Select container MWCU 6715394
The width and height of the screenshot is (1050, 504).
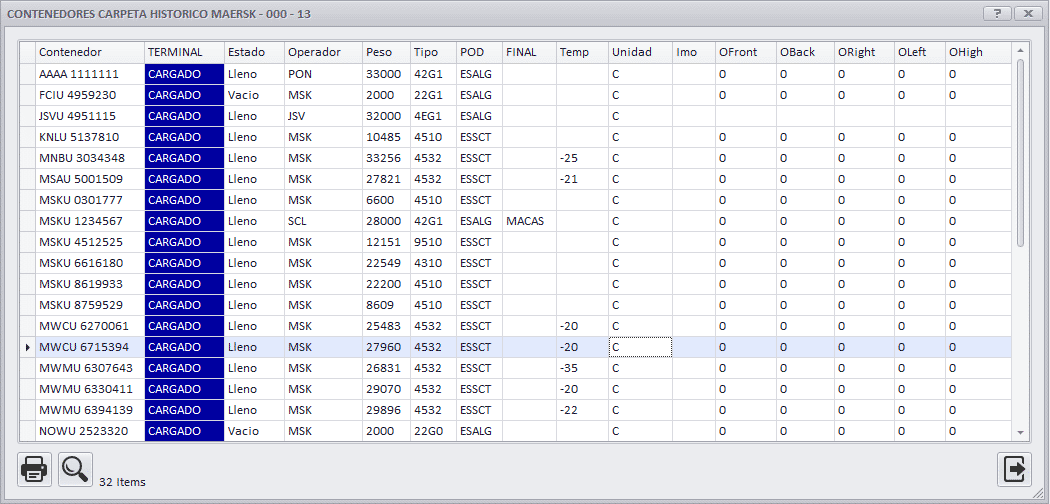(x=90, y=347)
